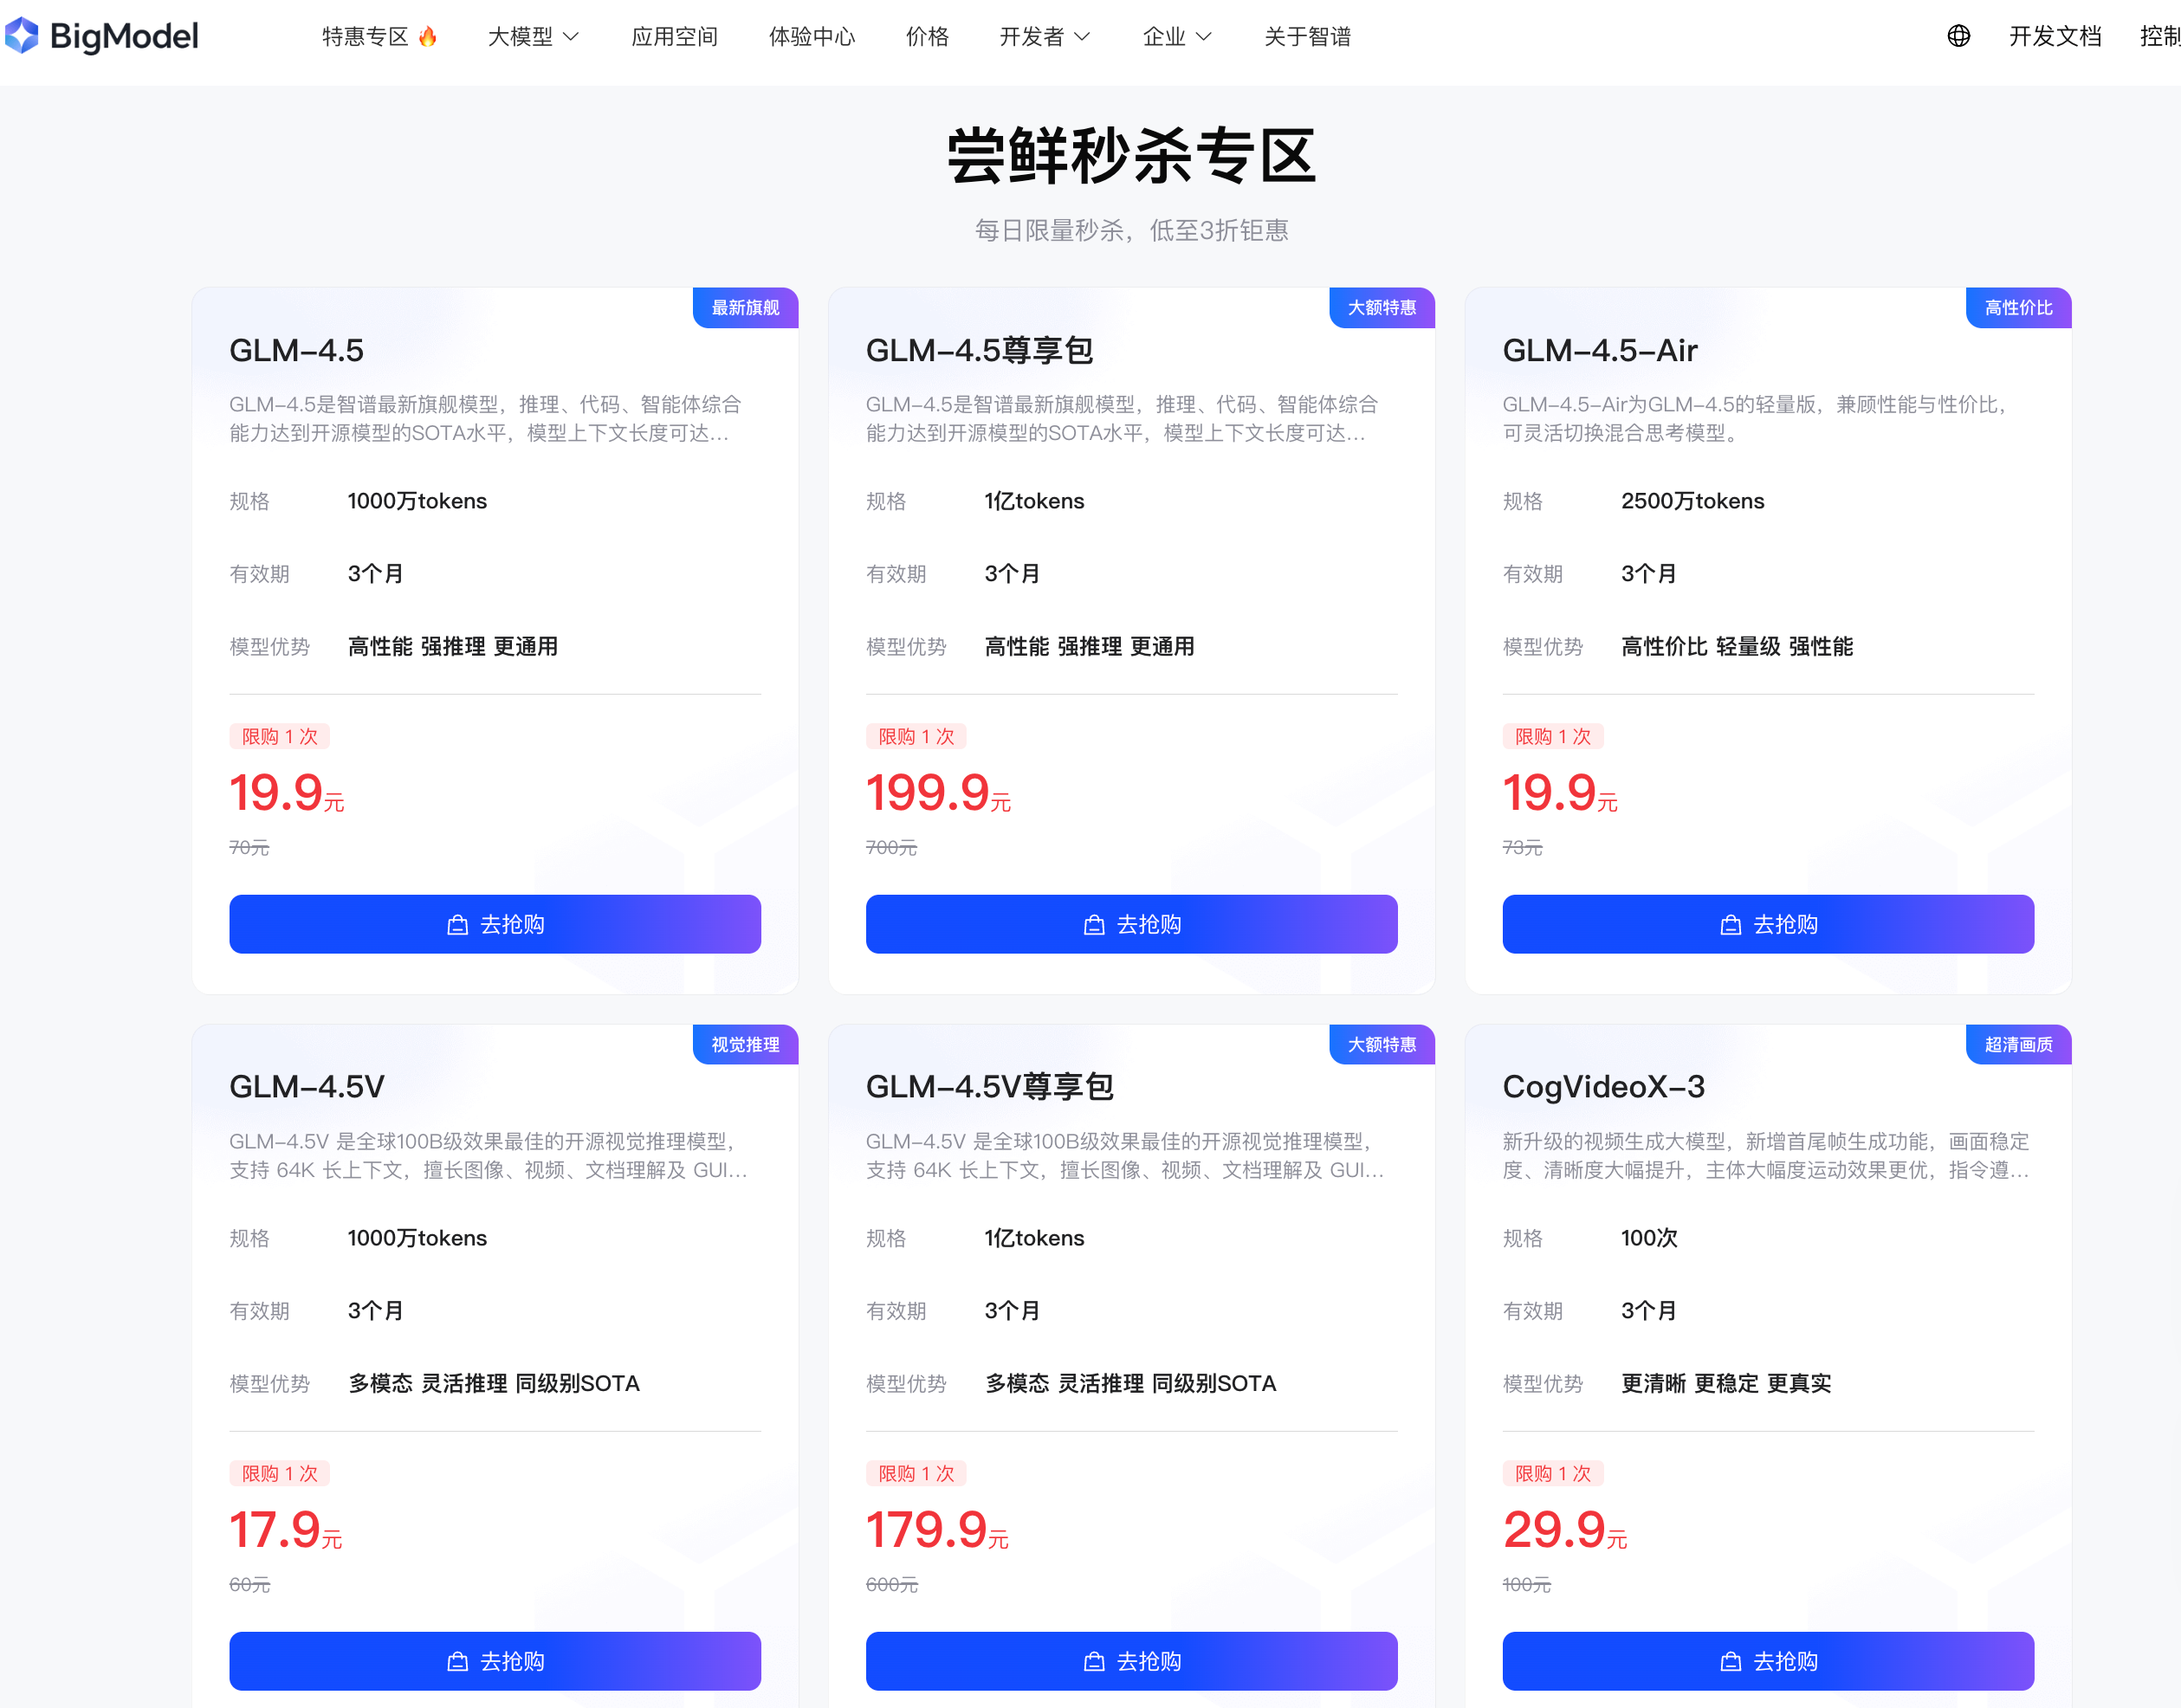Open 关于智谱 in the navigation
Screen dimensions: 2181x1708
[x=1307, y=37]
